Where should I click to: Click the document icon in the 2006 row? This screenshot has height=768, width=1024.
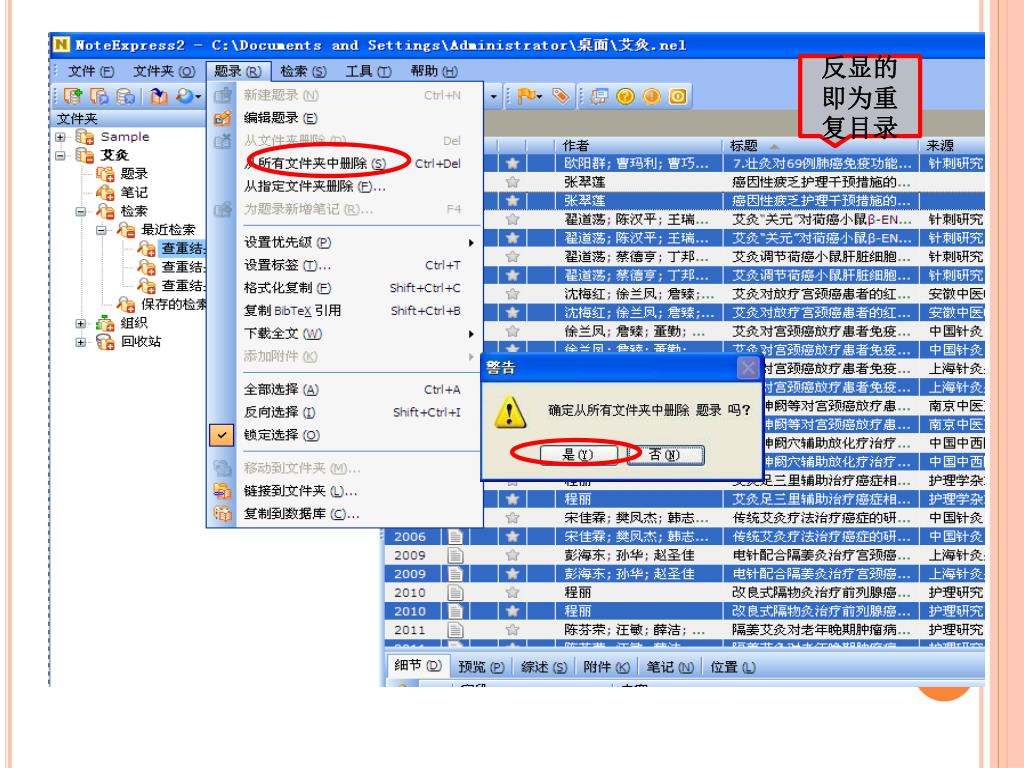point(455,537)
